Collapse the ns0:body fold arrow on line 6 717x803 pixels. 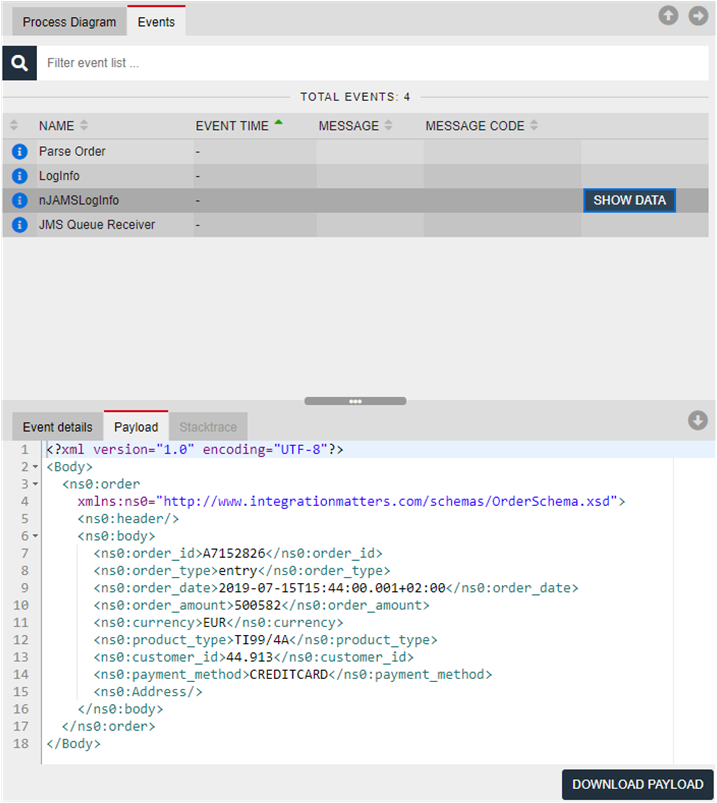[x=35, y=536]
